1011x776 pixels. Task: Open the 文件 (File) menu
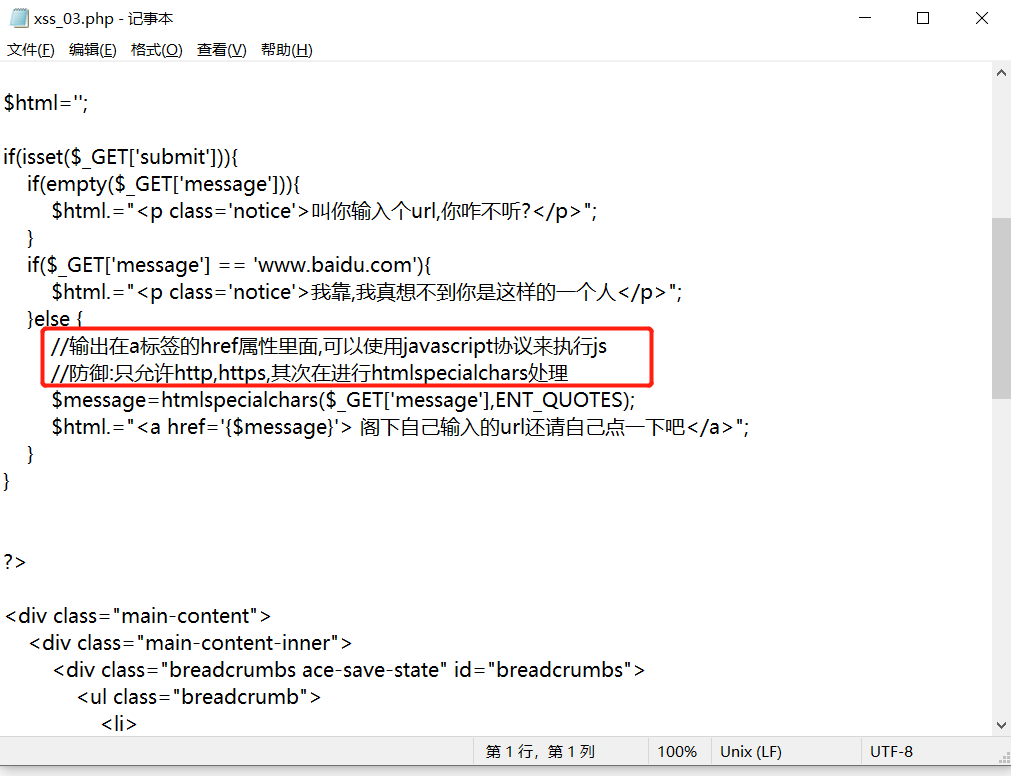pos(30,49)
